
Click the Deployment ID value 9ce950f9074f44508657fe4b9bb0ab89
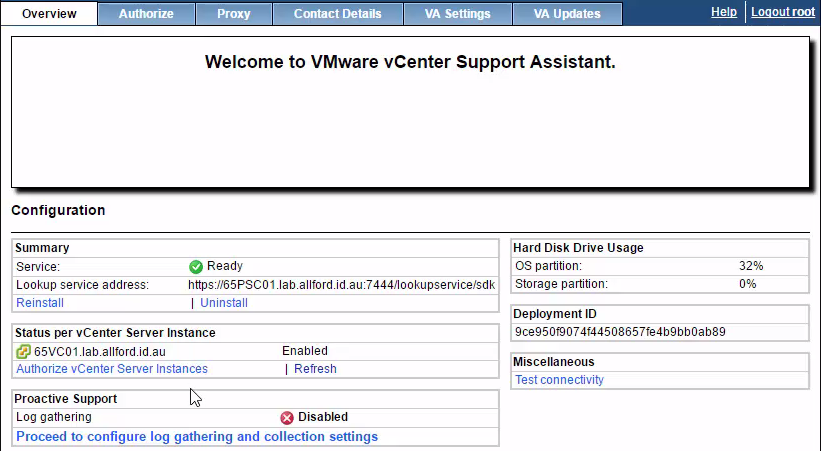point(620,332)
